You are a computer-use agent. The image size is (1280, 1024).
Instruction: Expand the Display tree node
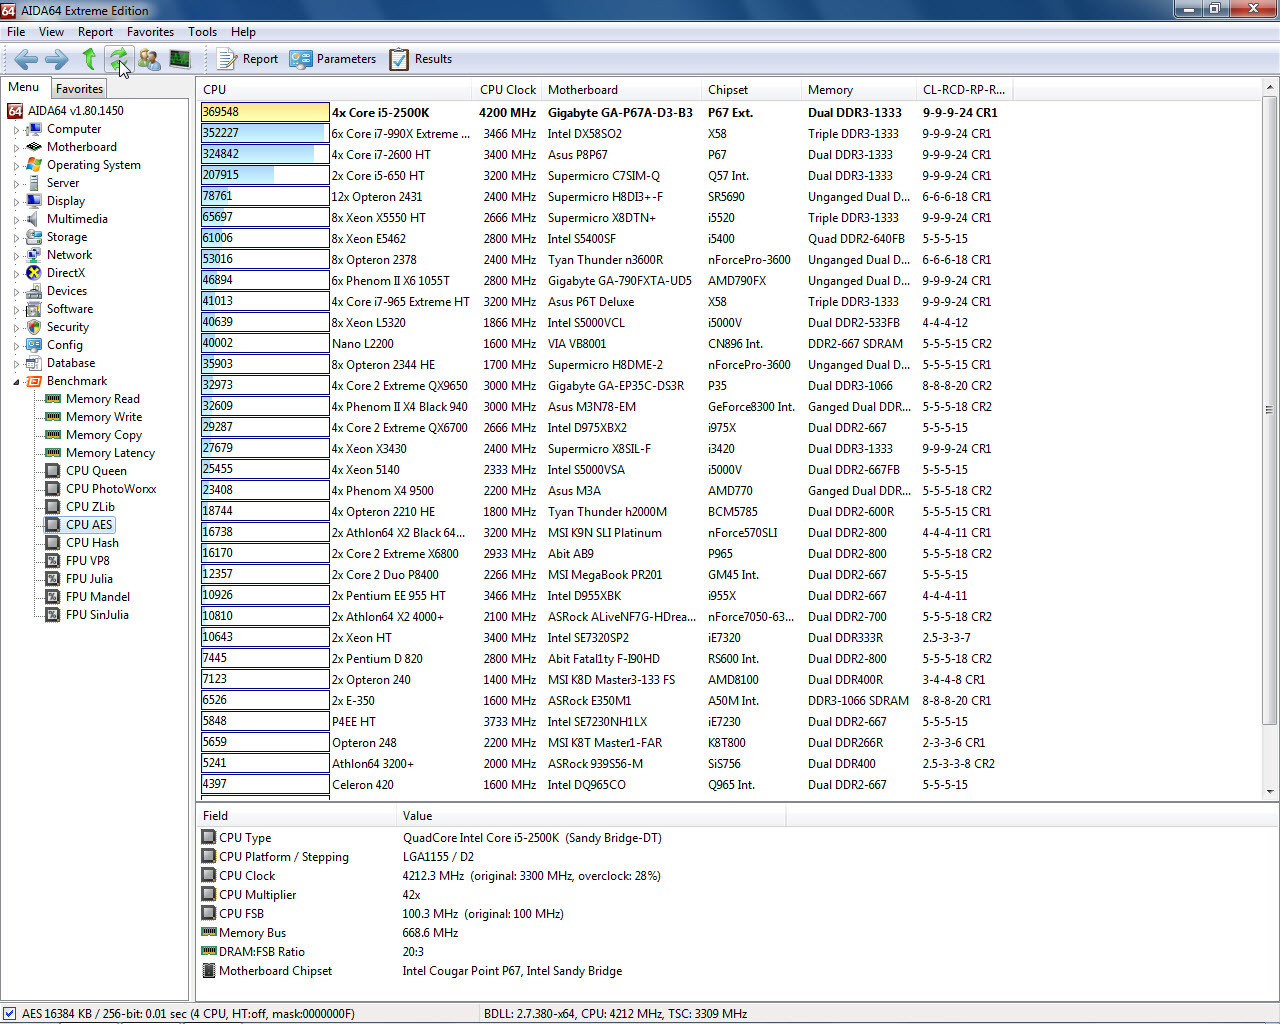tap(16, 202)
